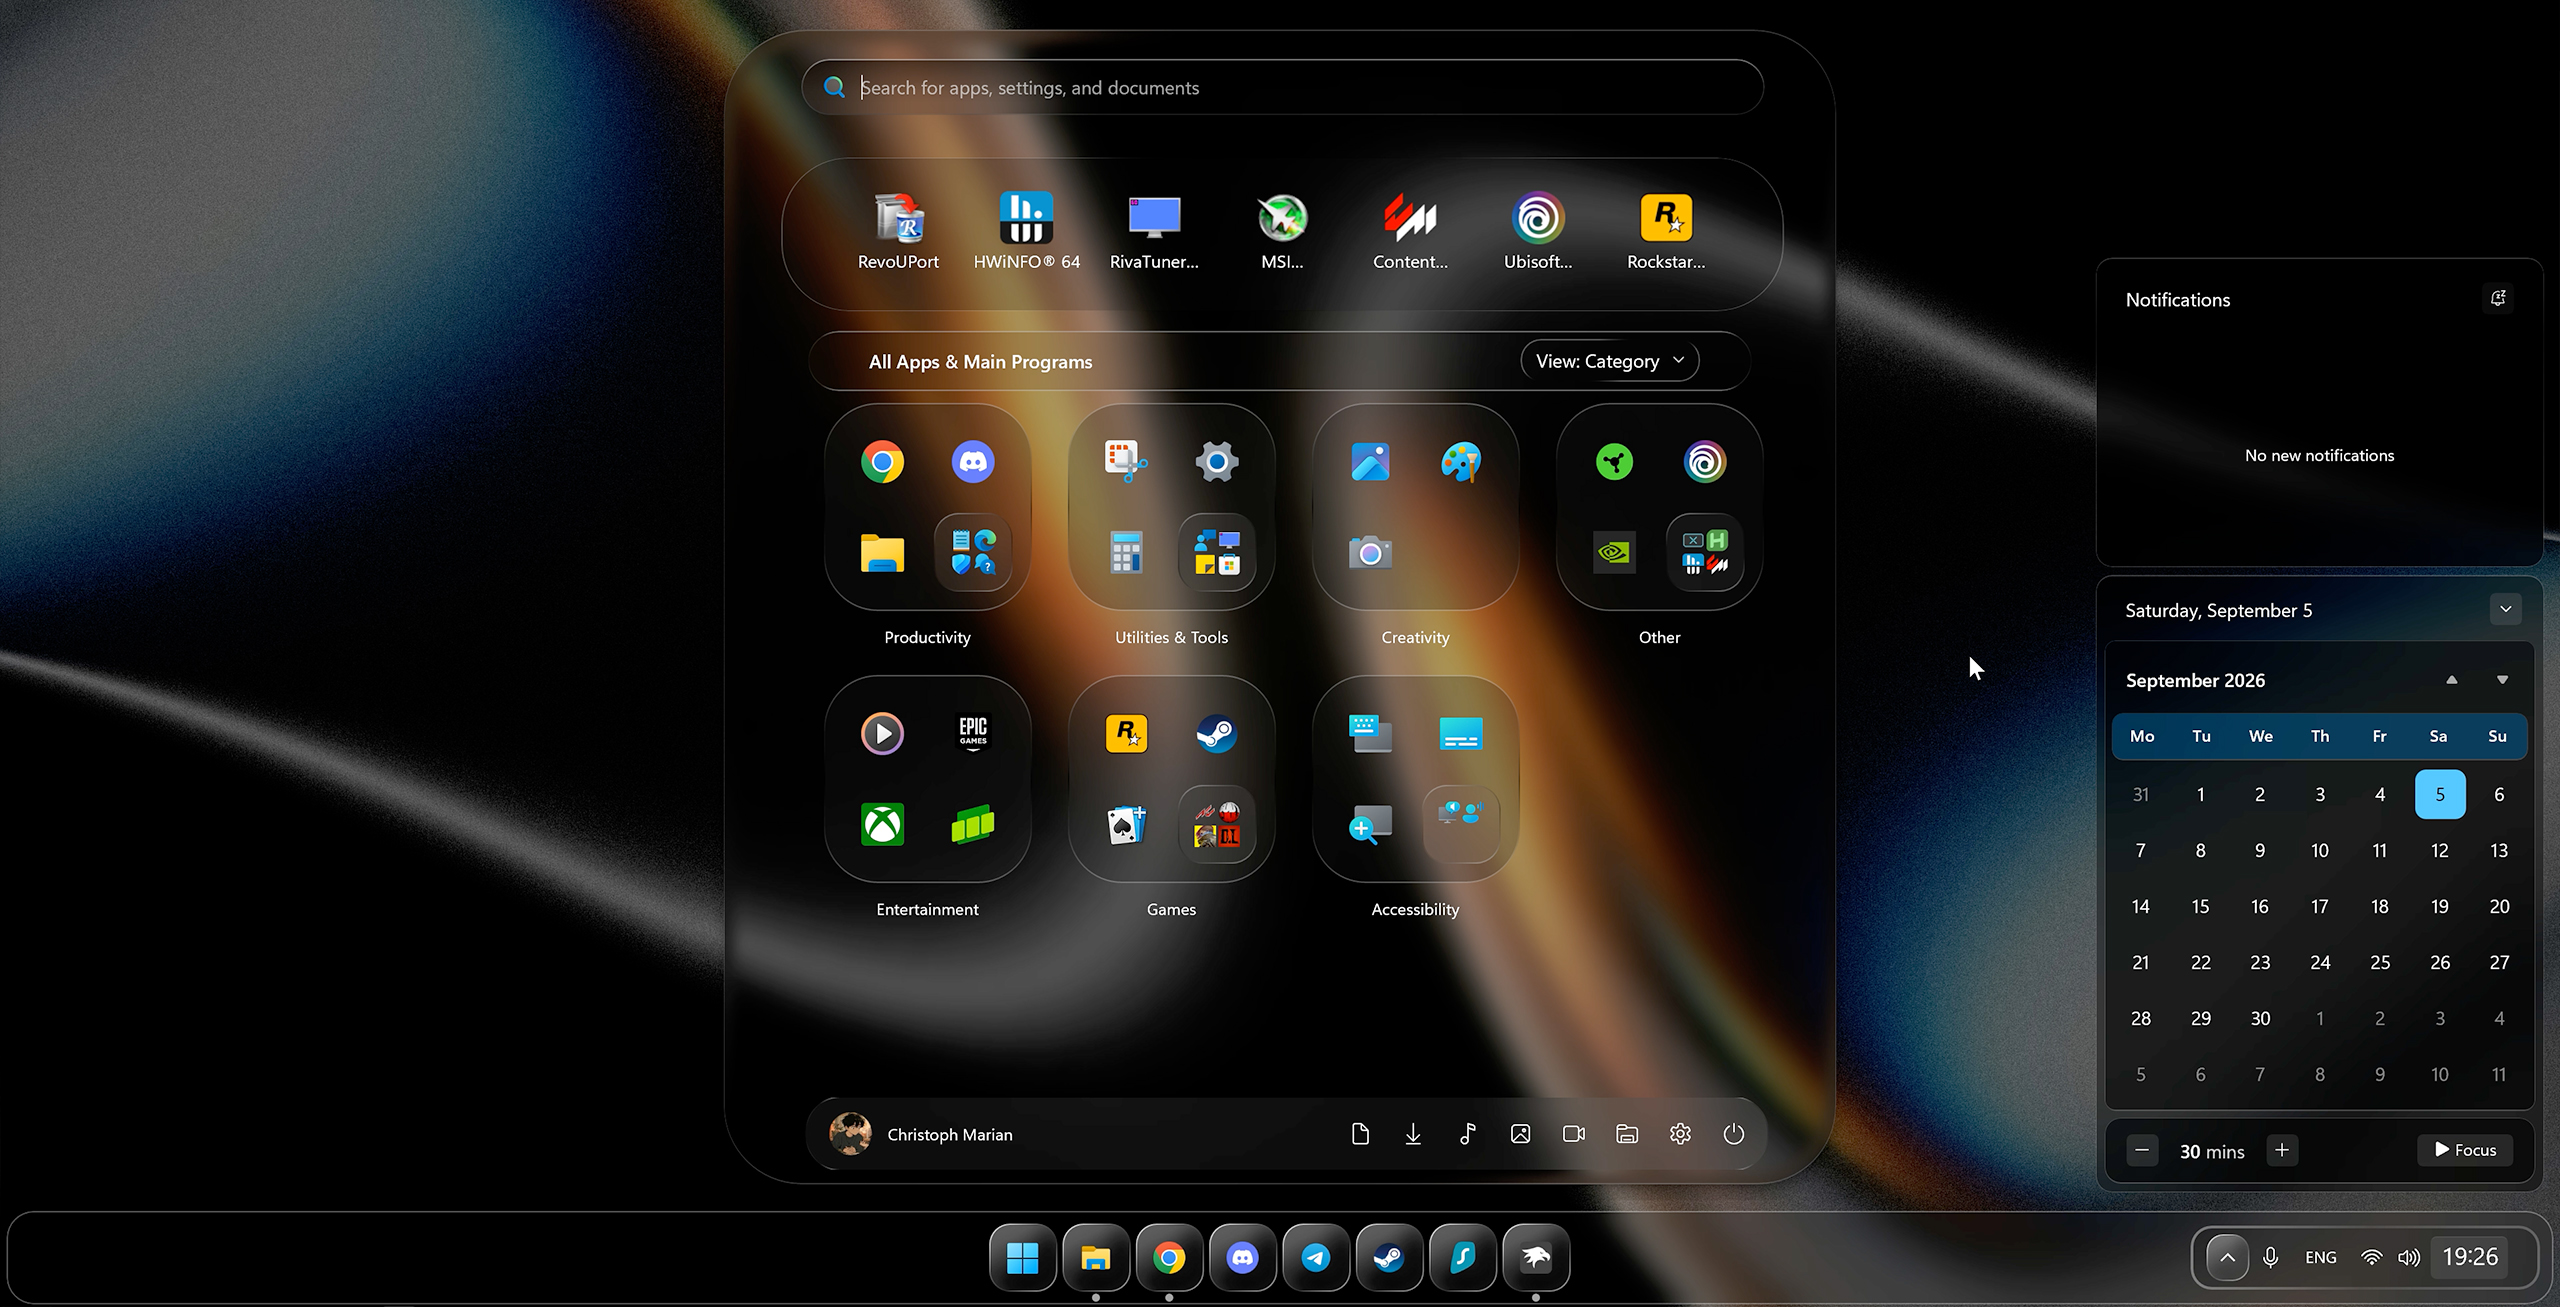The image size is (2560, 1307).
Task: Show hidden icons tray chevron
Action: click(x=2227, y=1258)
